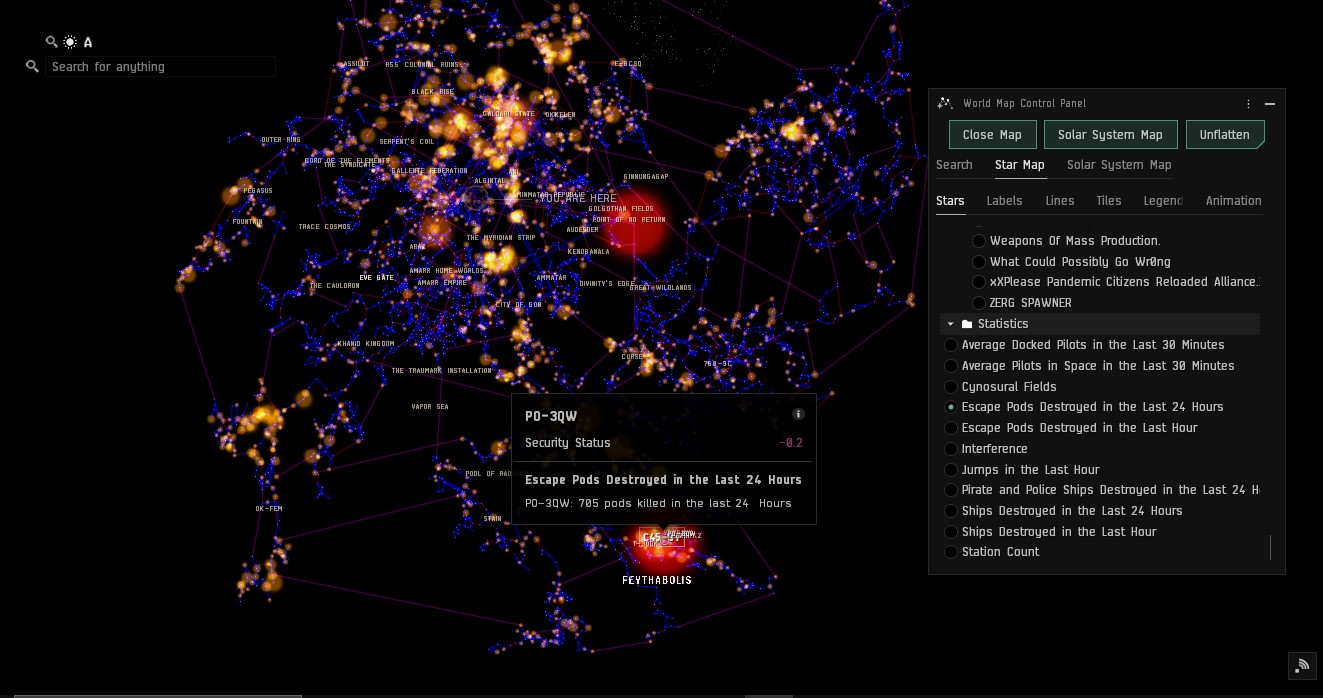Collapse the Statistics folder arrow
The image size is (1323, 698).
point(951,324)
